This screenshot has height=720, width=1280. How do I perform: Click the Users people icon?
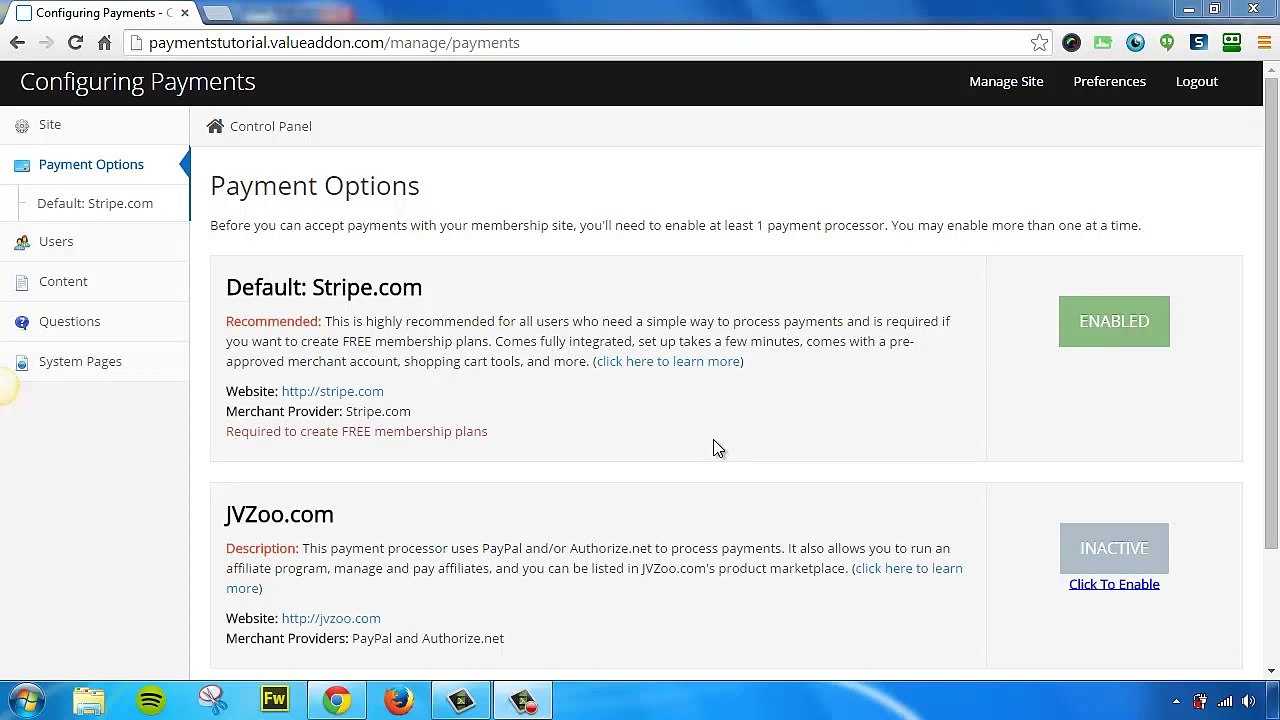(22, 242)
